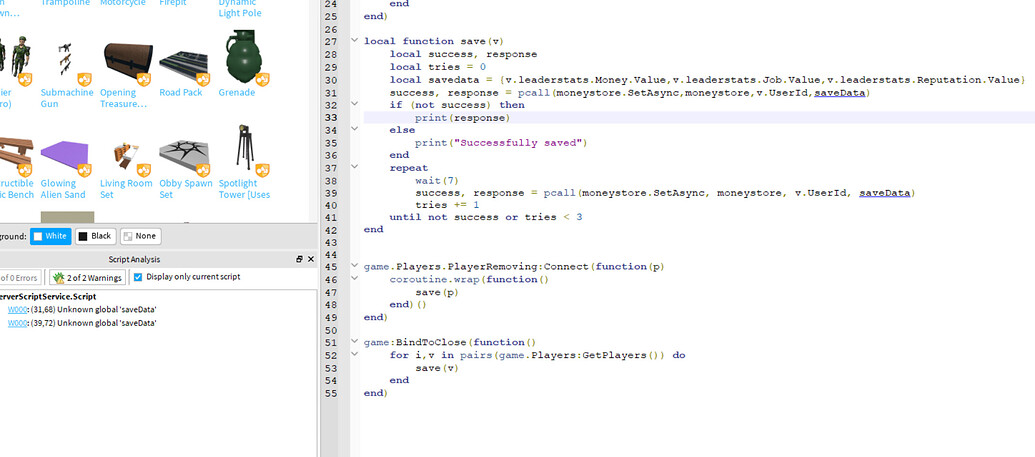Collapse the if block at line 32
This screenshot has height=457, width=1035.
354,104
